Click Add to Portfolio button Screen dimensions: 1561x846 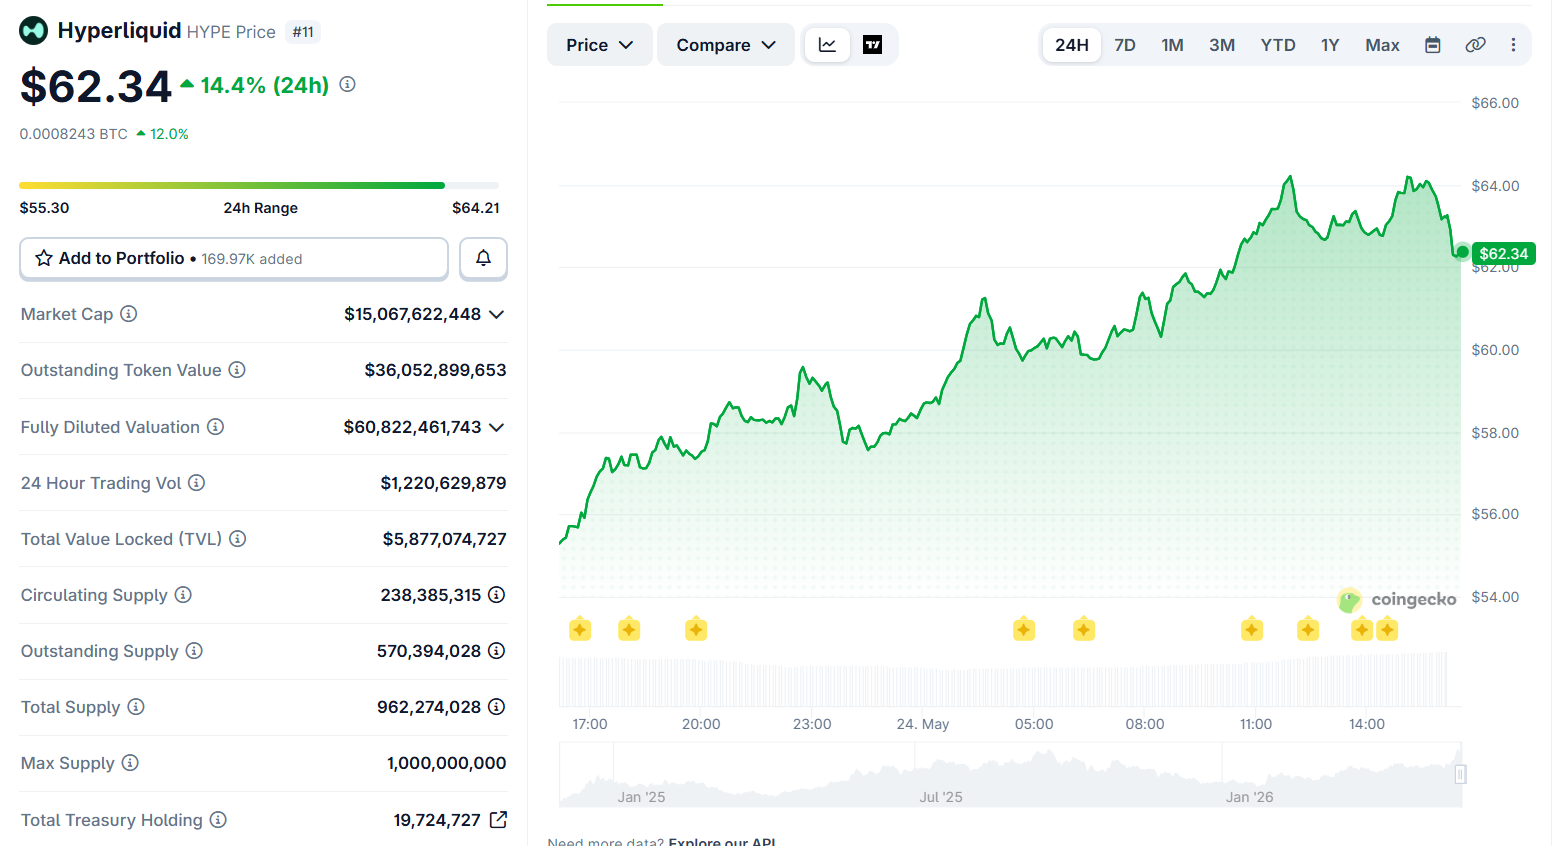tap(234, 258)
